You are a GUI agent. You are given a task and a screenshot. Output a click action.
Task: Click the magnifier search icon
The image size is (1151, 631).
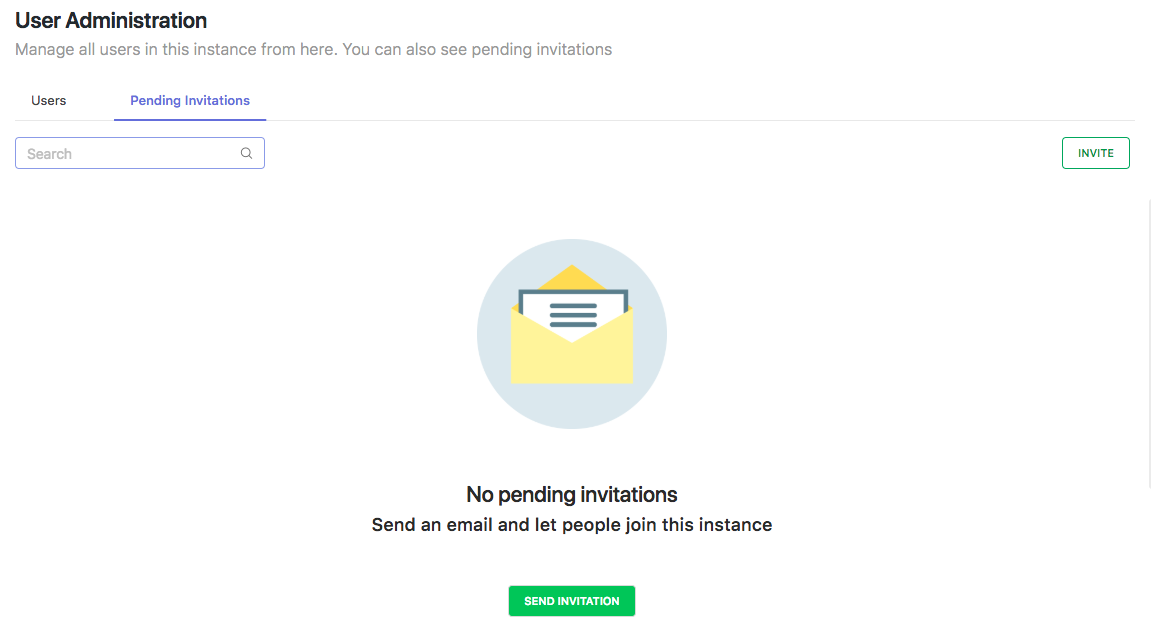247,153
